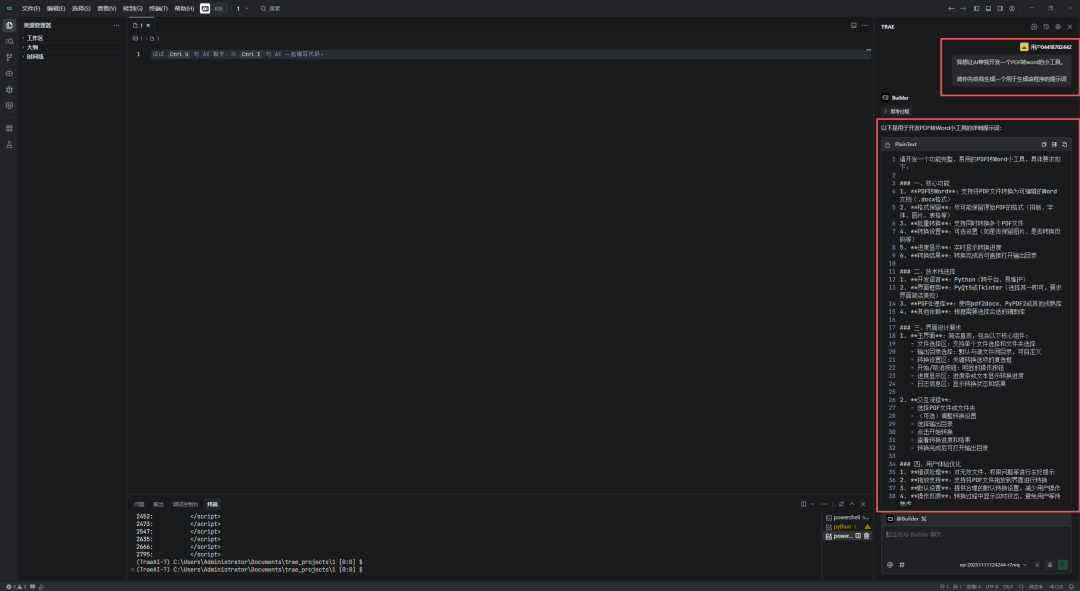Switch to IDE mode toggle in title bar
1080x591 pixels.
coord(218,8)
